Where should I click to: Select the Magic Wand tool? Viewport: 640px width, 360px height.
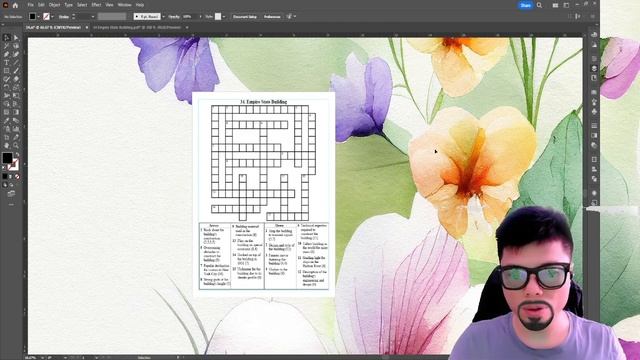click(x=7, y=46)
